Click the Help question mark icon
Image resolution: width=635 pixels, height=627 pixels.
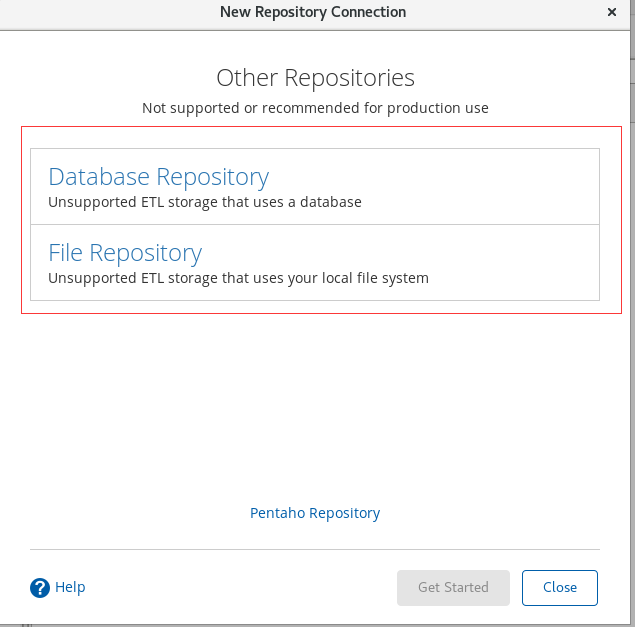point(40,588)
